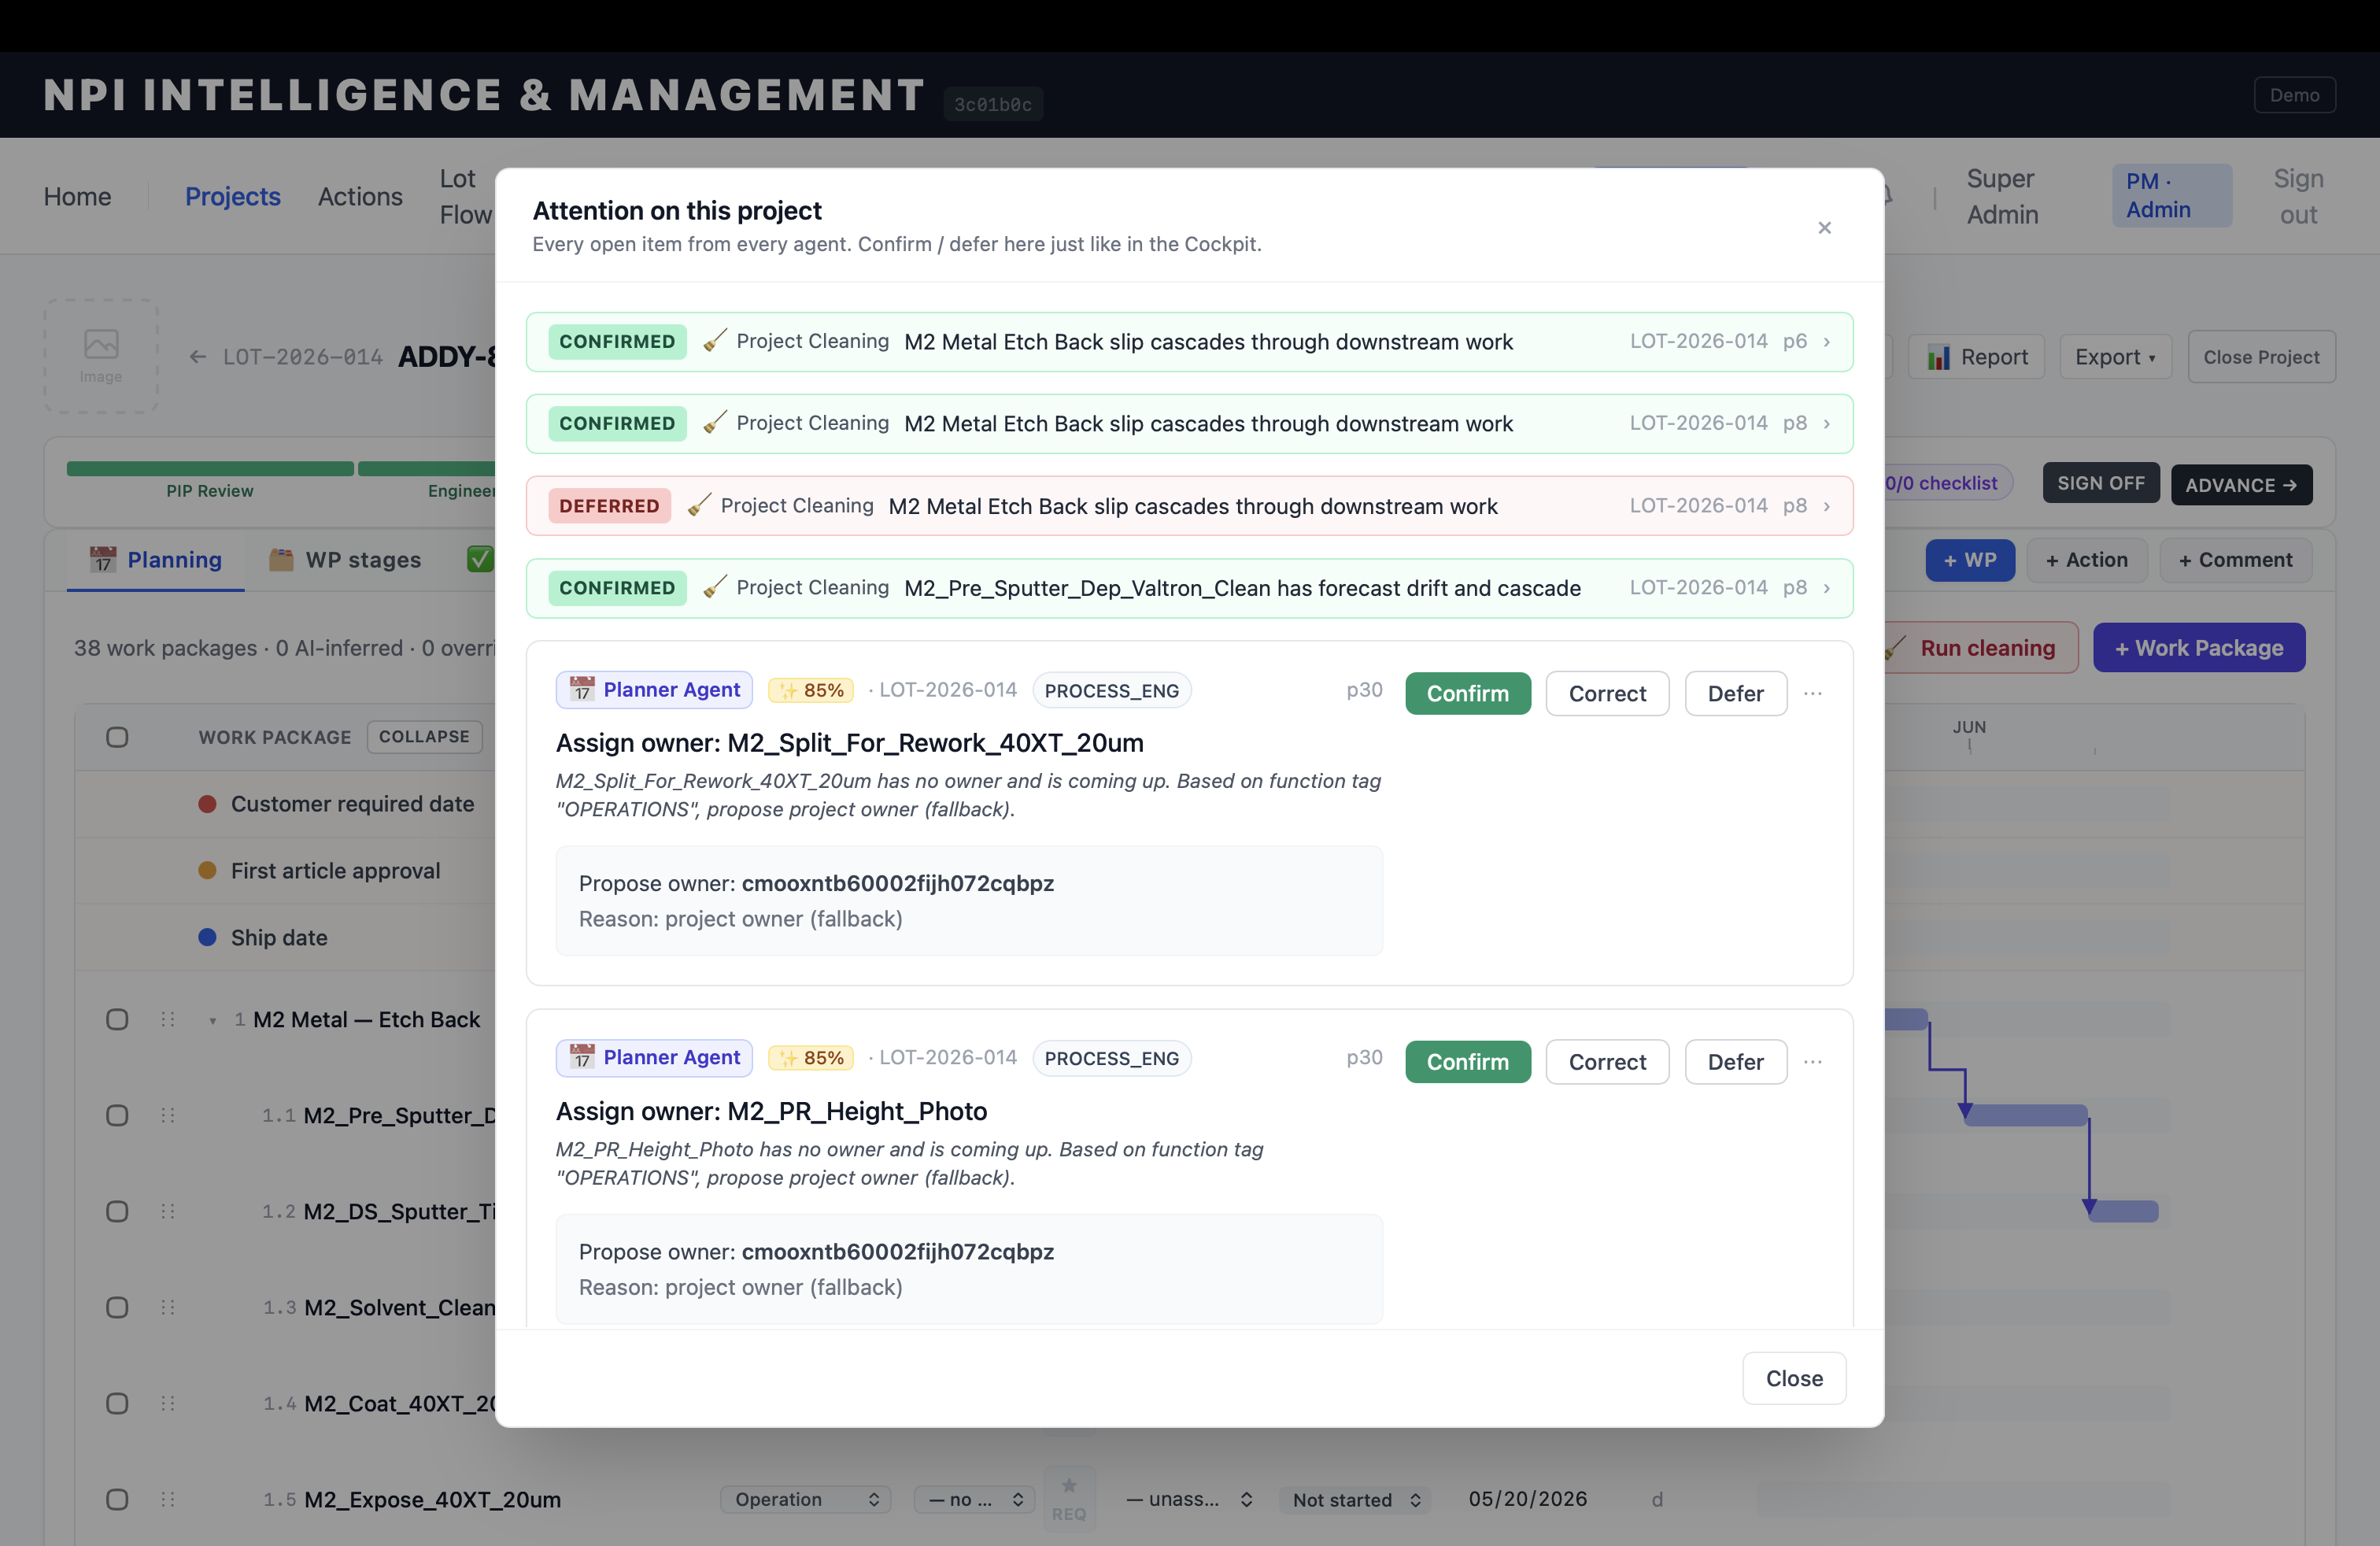Open more options for M2_Split_For_Rework item
The width and height of the screenshot is (2380, 1546).
click(x=1813, y=693)
